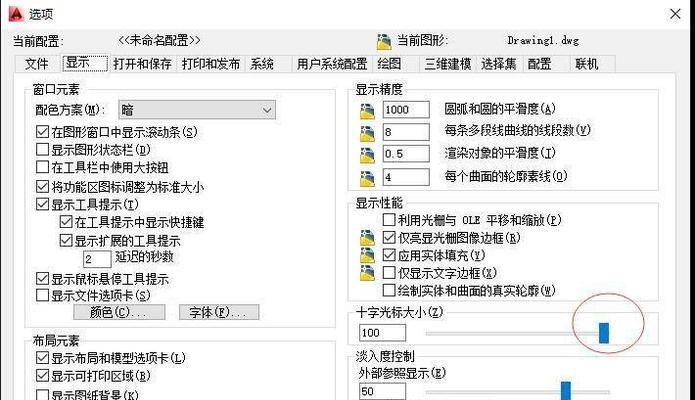Toggle 显示布局和模型选项卡 checkbox

[x=42, y=357]
